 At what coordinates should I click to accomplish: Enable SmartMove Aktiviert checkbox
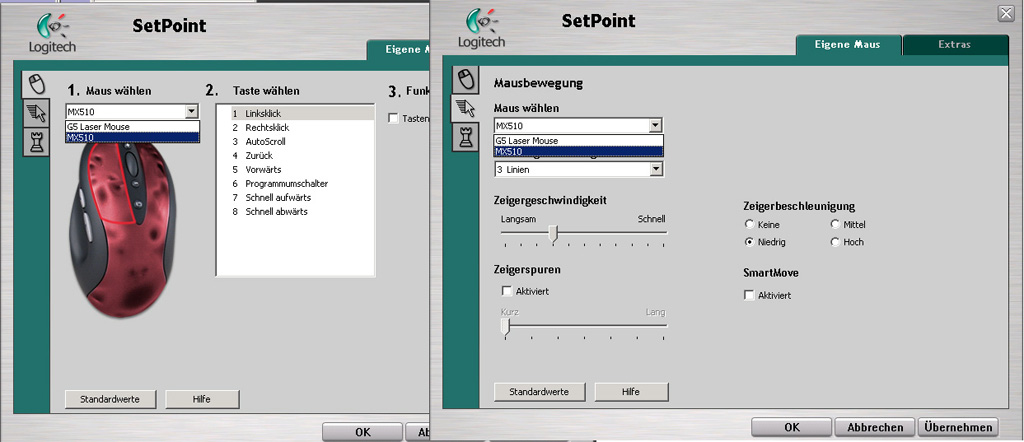[749, 295]
